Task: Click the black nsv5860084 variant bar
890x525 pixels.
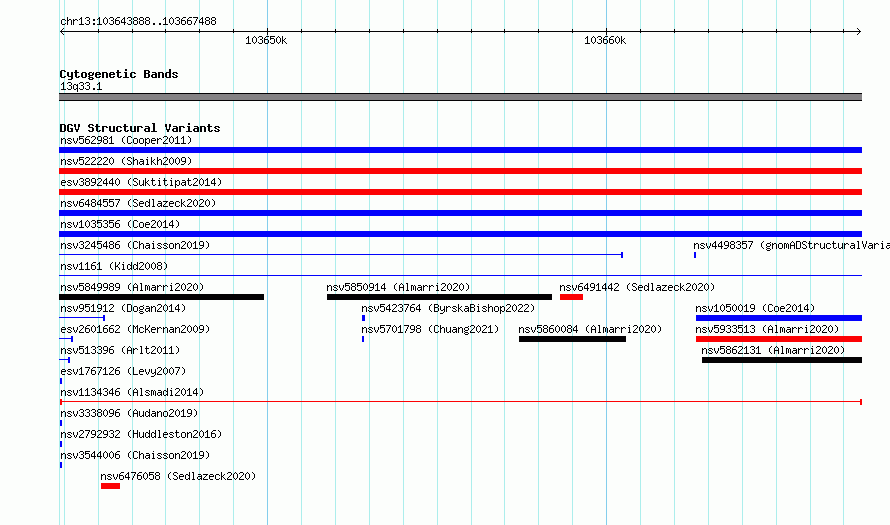Action: [572, 339]
